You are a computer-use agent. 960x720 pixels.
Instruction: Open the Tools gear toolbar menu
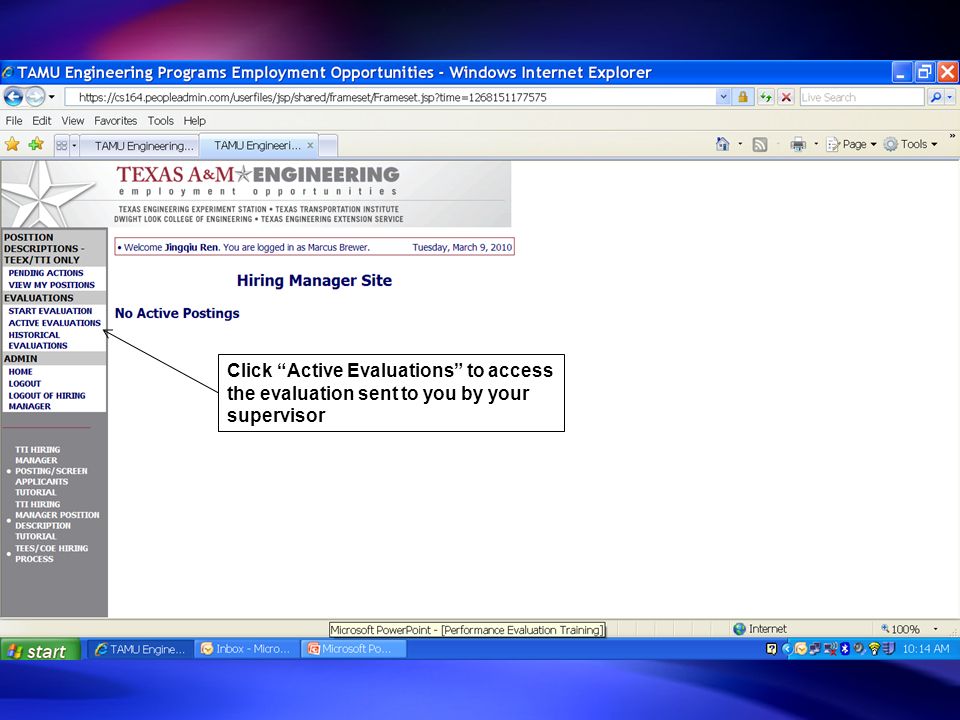(x=910, y=144)
